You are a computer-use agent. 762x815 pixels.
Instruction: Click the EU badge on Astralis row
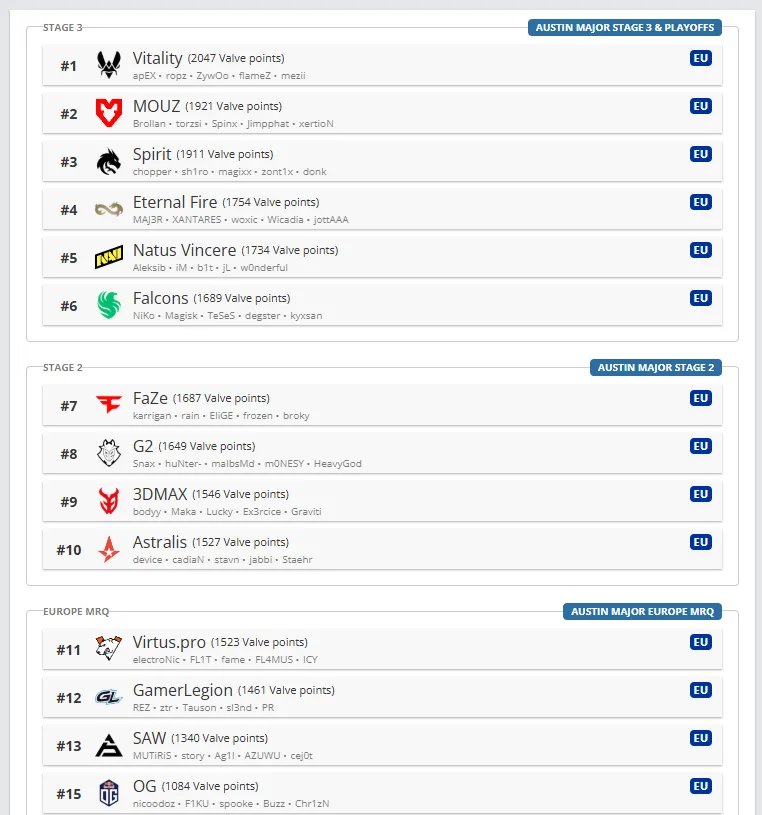tap(701, 542)
